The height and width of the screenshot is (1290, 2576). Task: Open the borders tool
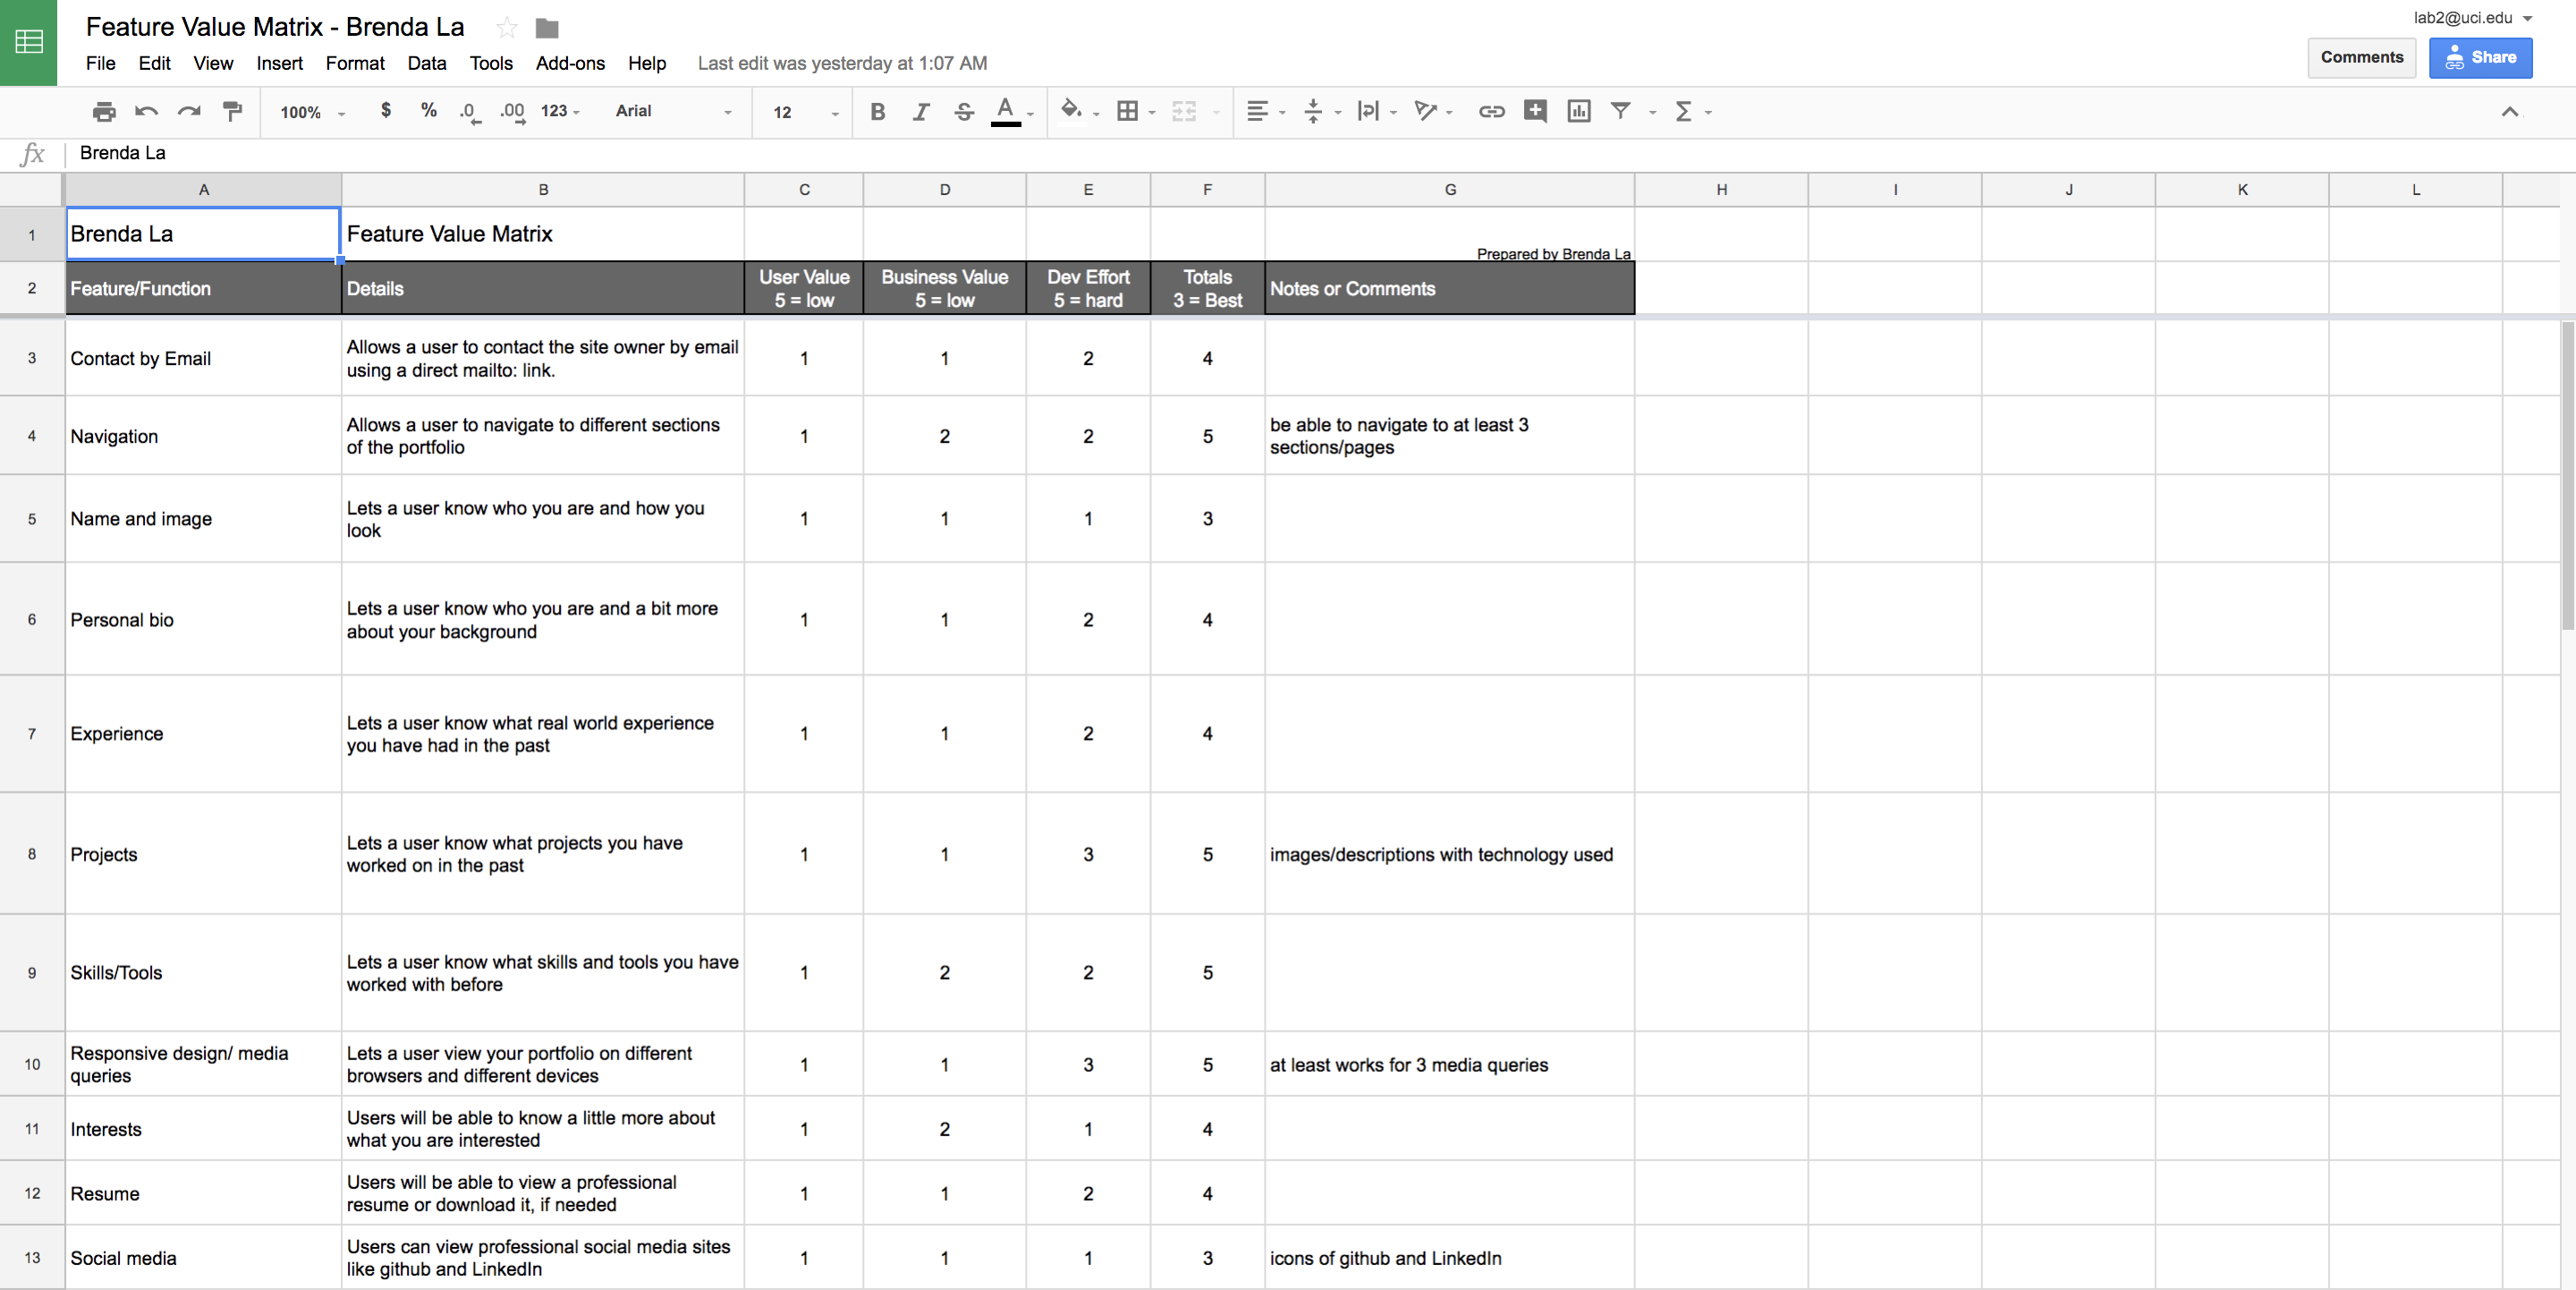click(x=1128, y=112)
